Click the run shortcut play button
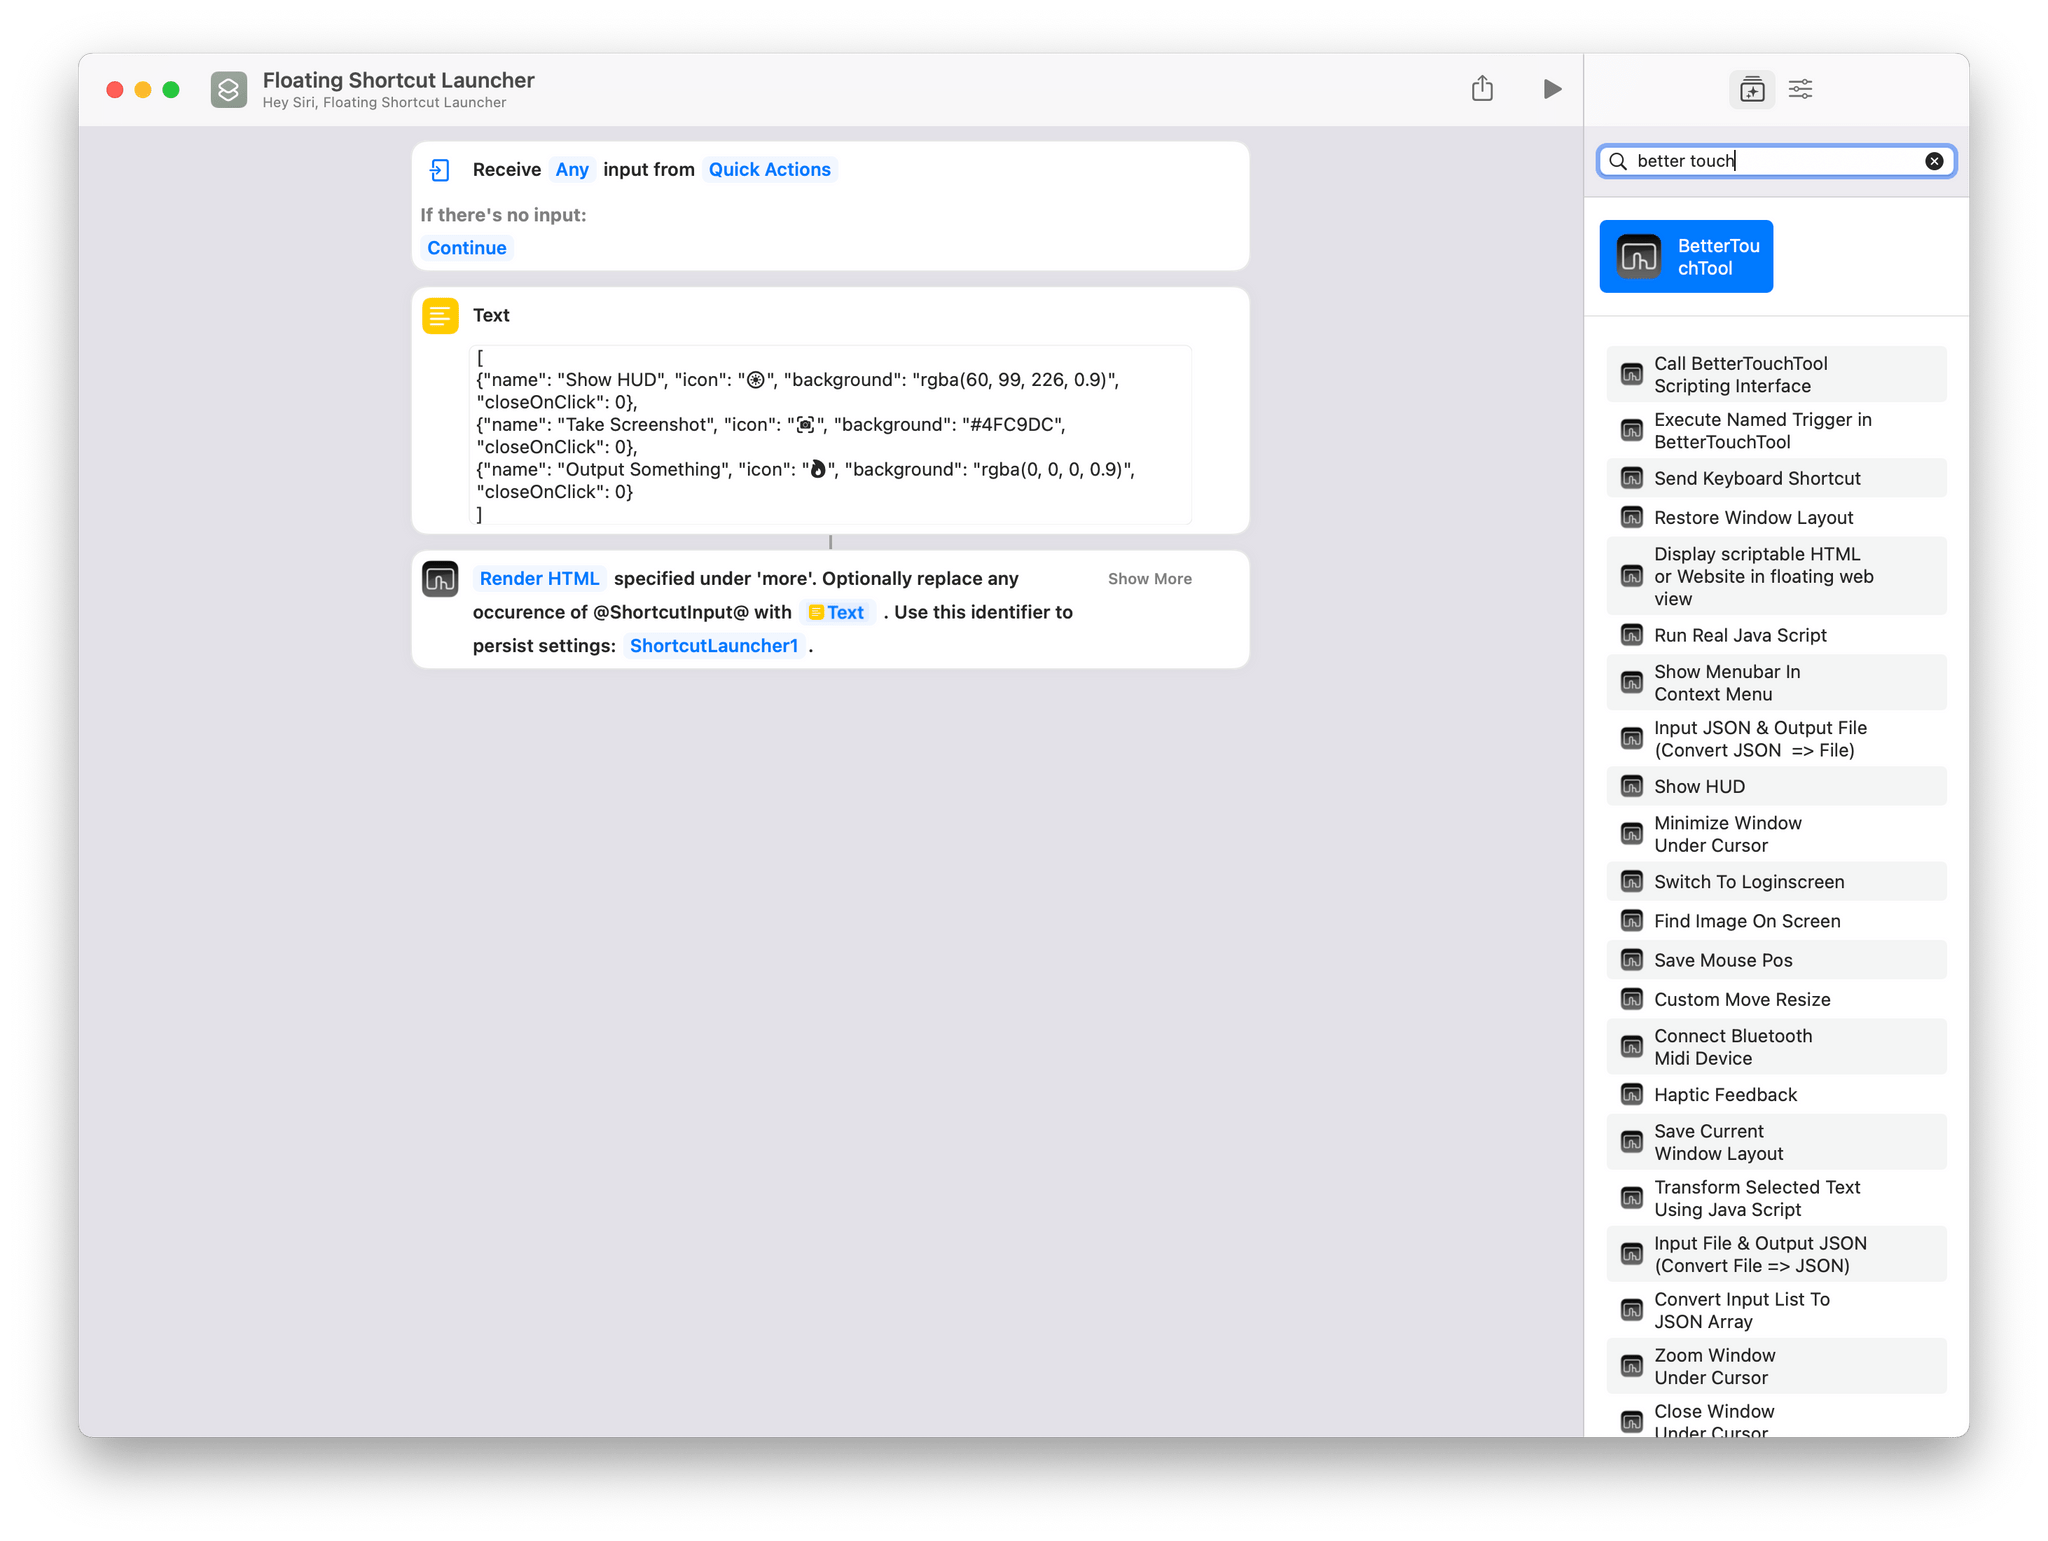This screenshot has width=2048, height=1541. click(x=1549, y=89)
